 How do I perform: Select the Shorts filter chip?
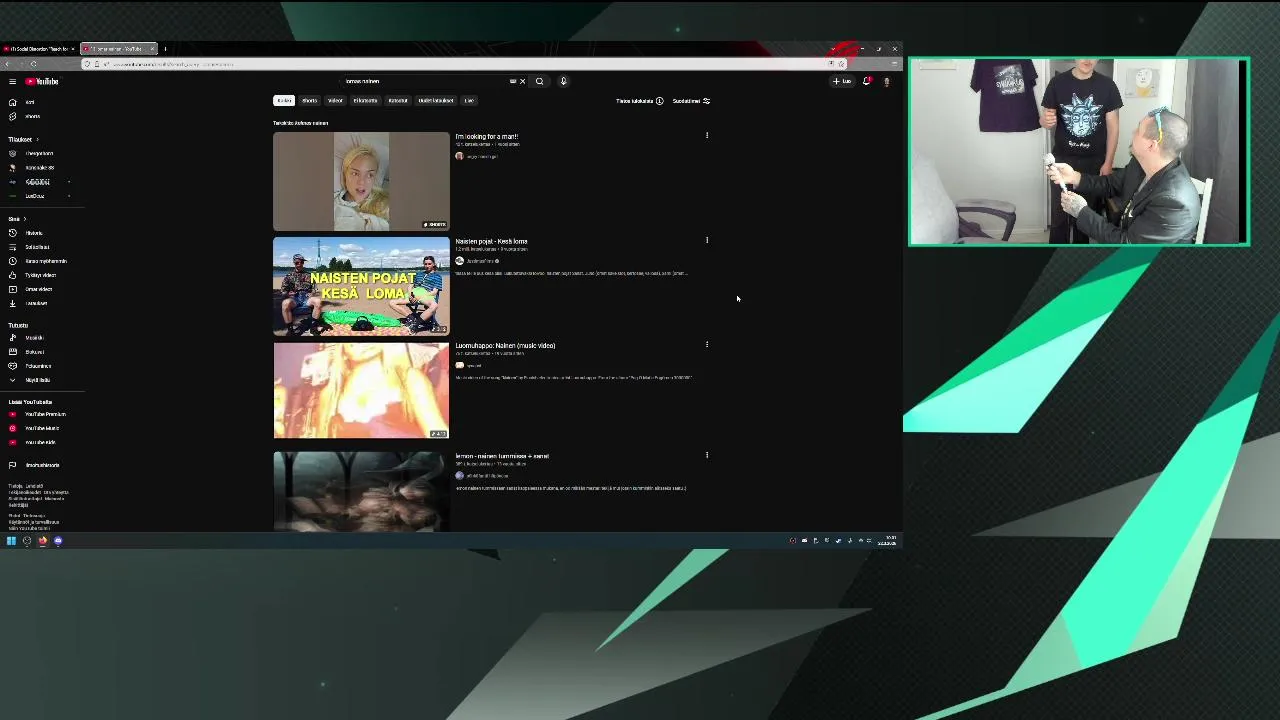tap(309, 100)
